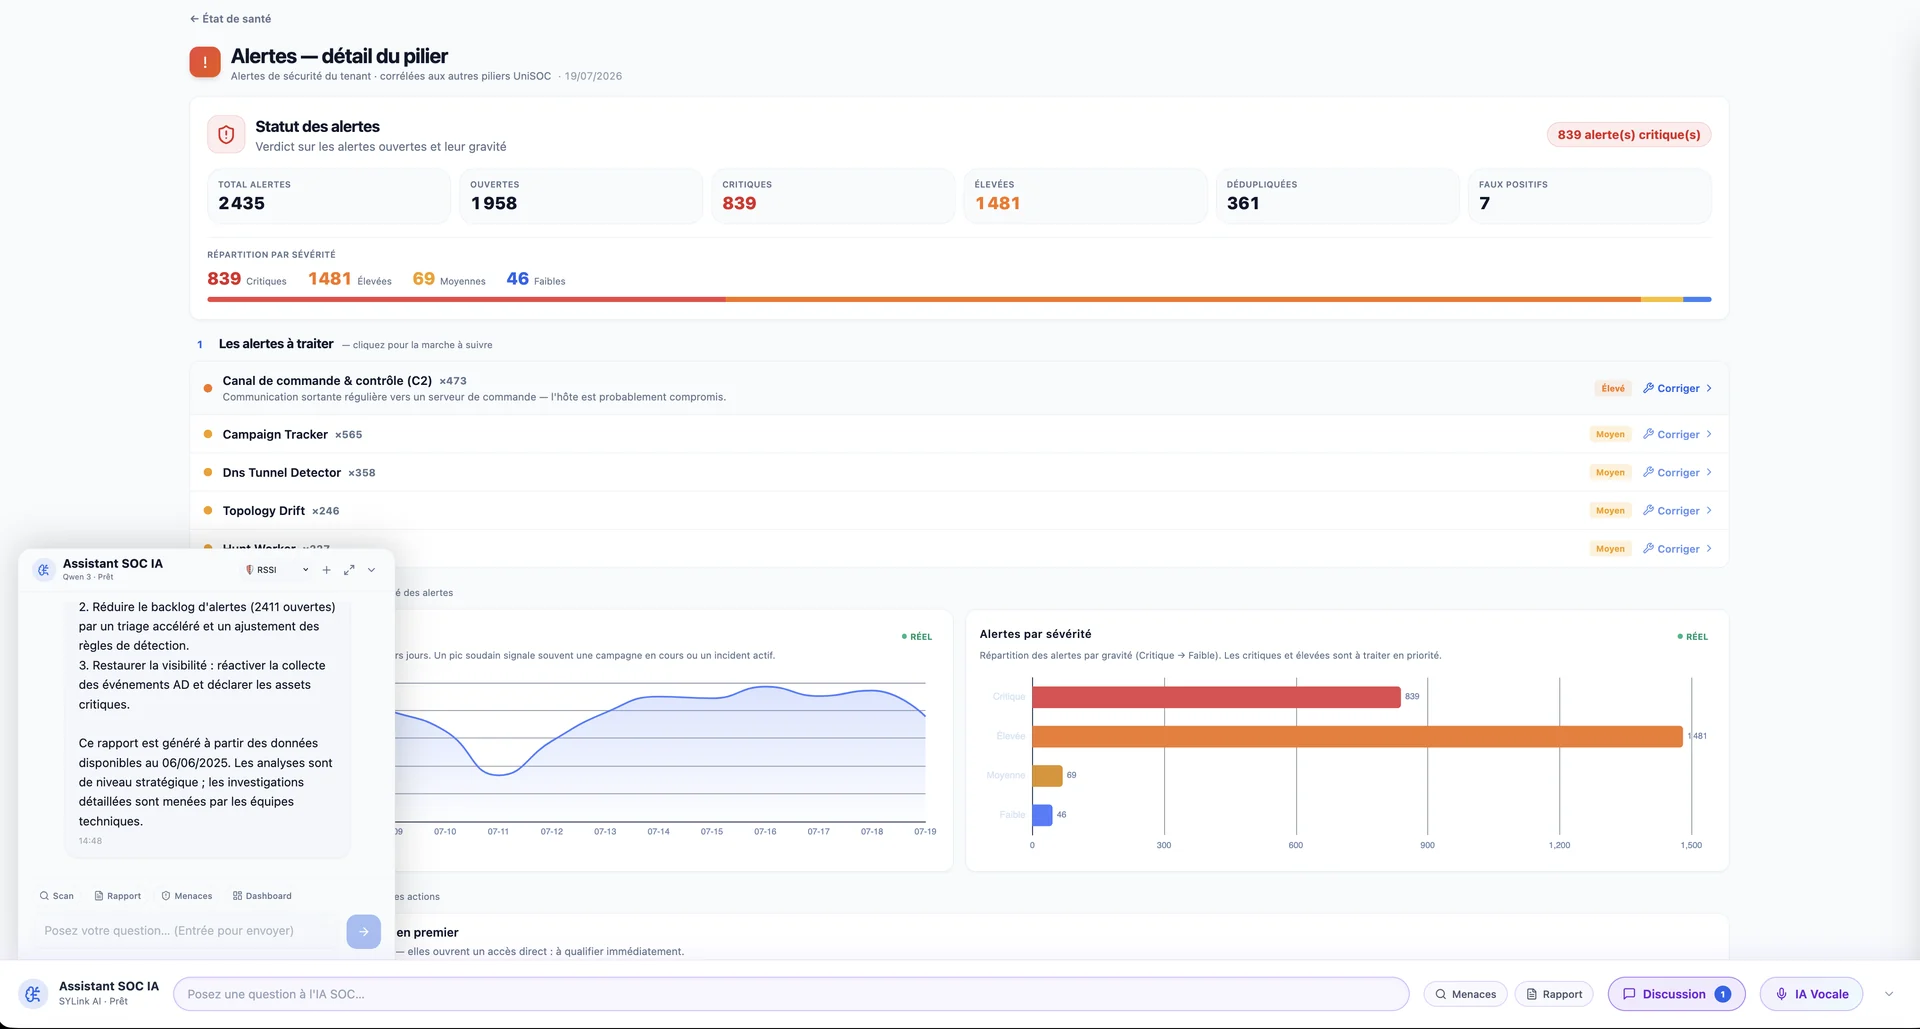Open the RSSI role dropdown

click(x=277, y=570)
